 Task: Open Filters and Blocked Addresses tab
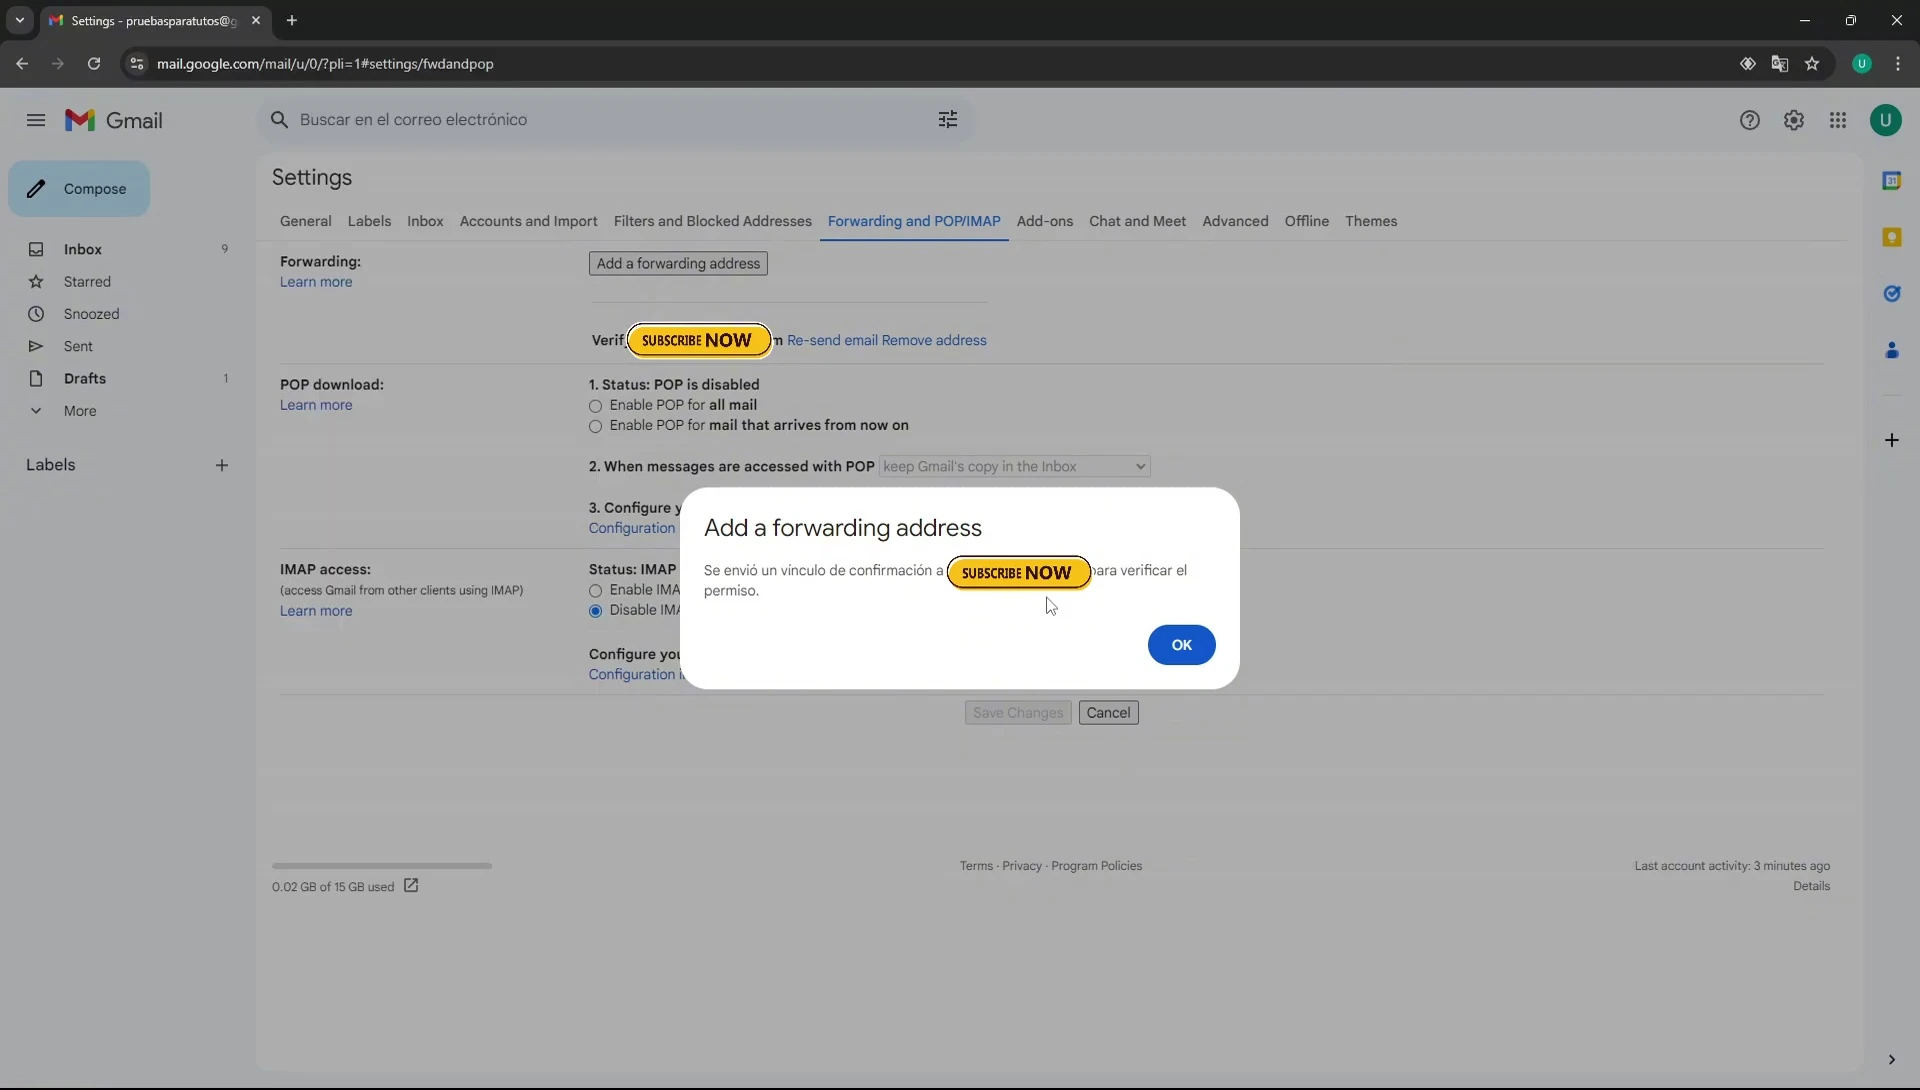pos(712,221)
